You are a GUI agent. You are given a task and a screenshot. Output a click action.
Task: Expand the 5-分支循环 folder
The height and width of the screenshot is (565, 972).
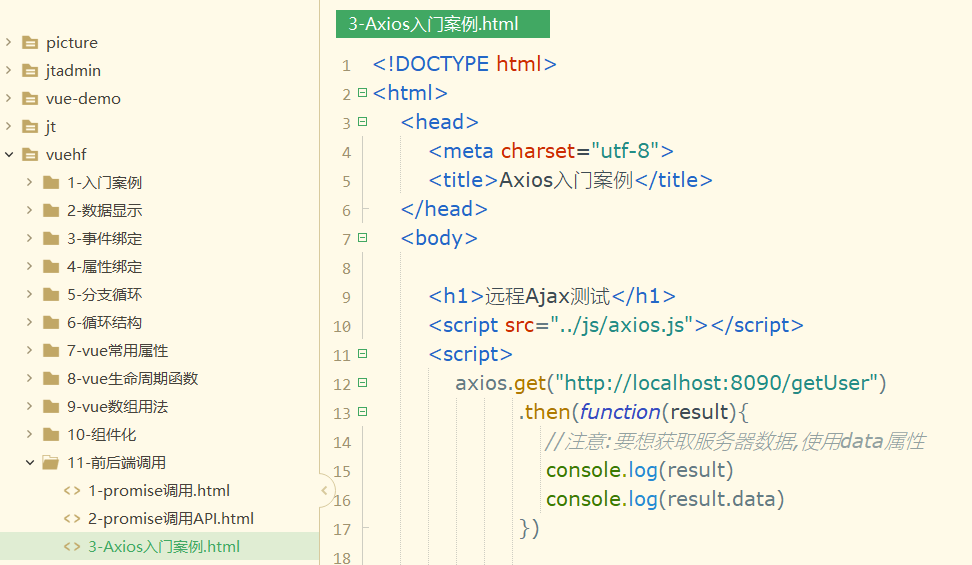29,294
